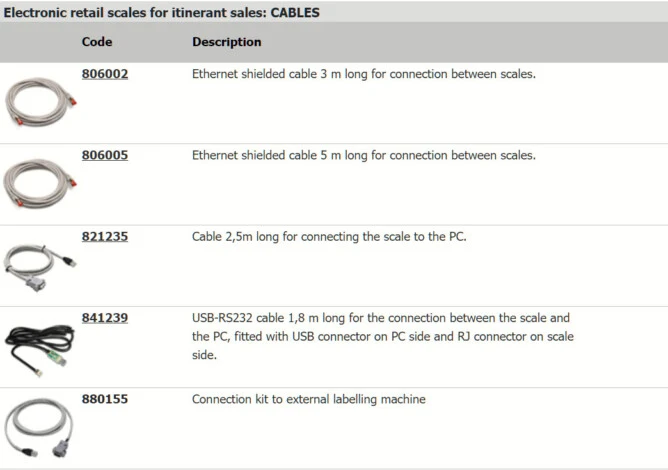Click the 806002 Ethernet cable thumbnail image
668x470 pixels.
pyautogui.click(x=40, y=102)
